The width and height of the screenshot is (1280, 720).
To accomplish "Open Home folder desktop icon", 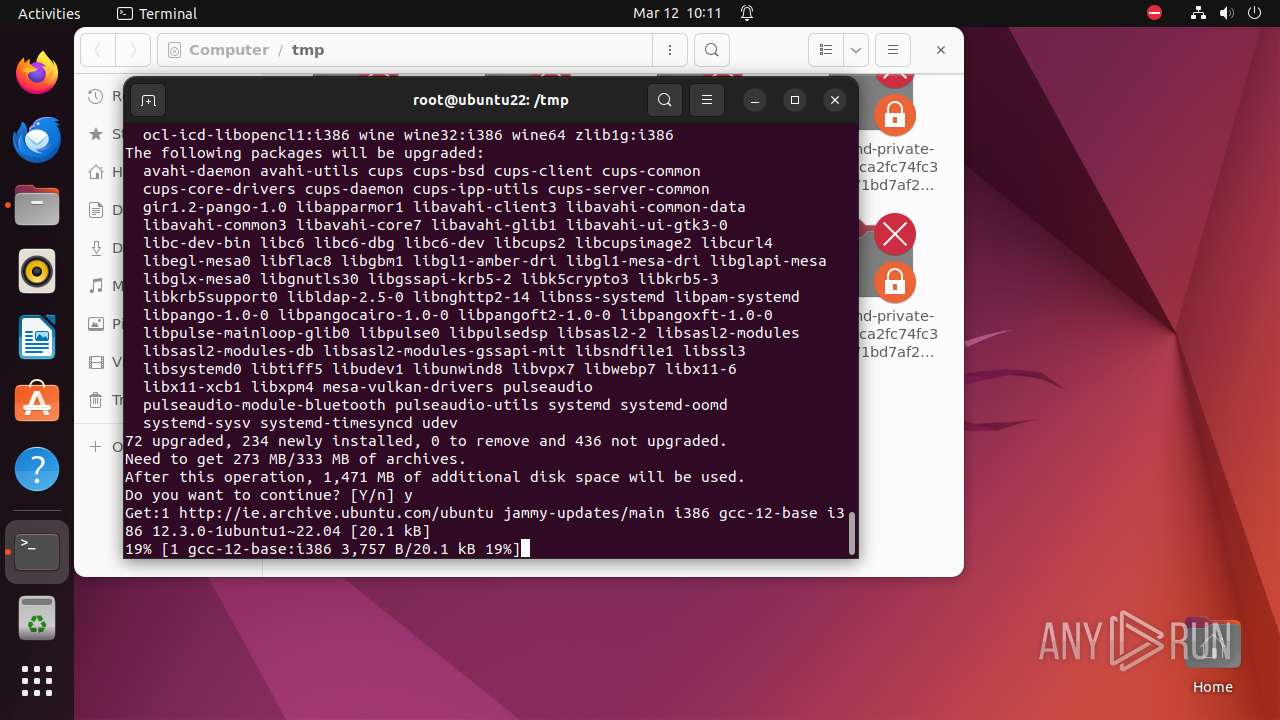I will pos(1213,656).
